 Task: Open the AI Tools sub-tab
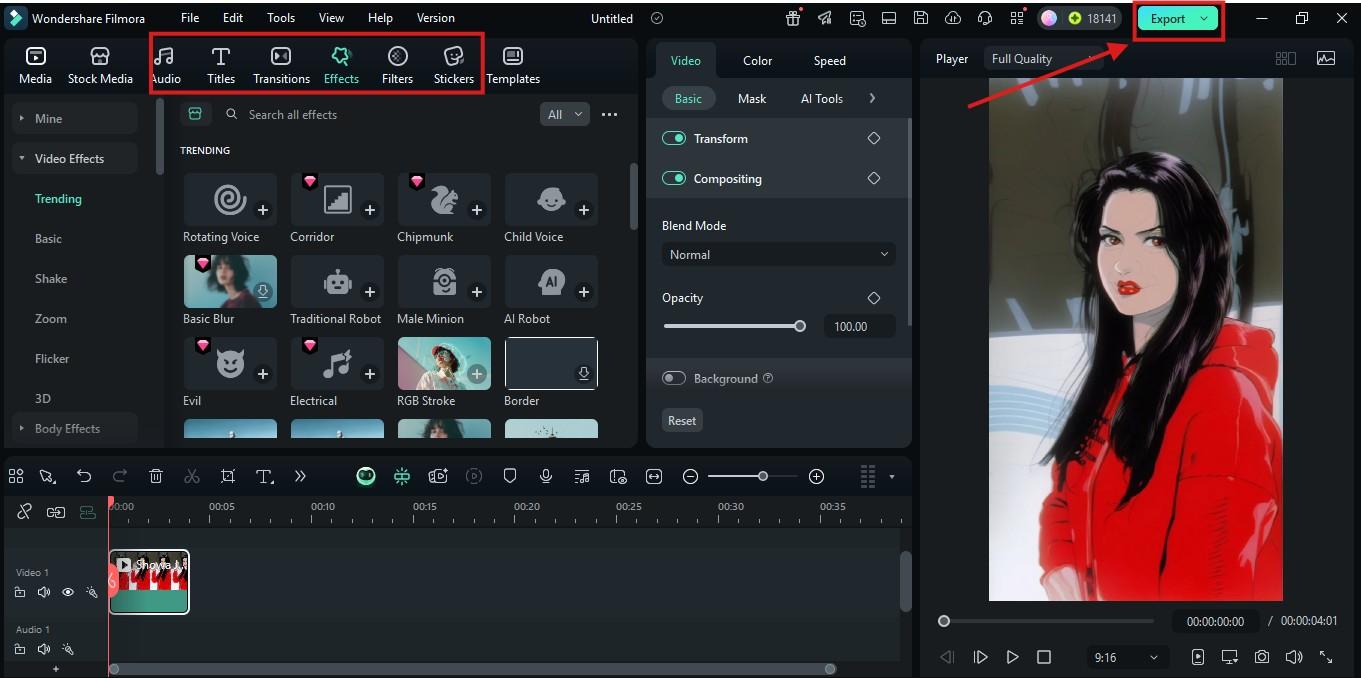(x=821, y=99)
